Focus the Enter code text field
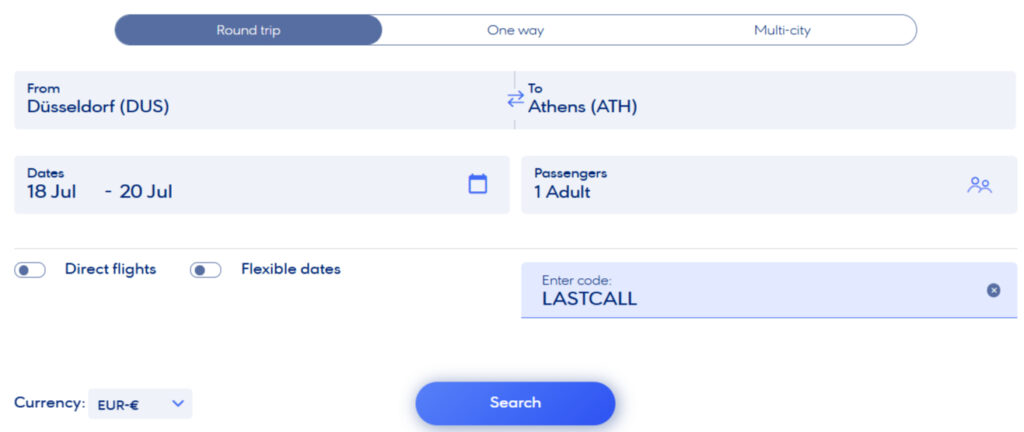Screen dimensions: 1024x432 point(750,298)
